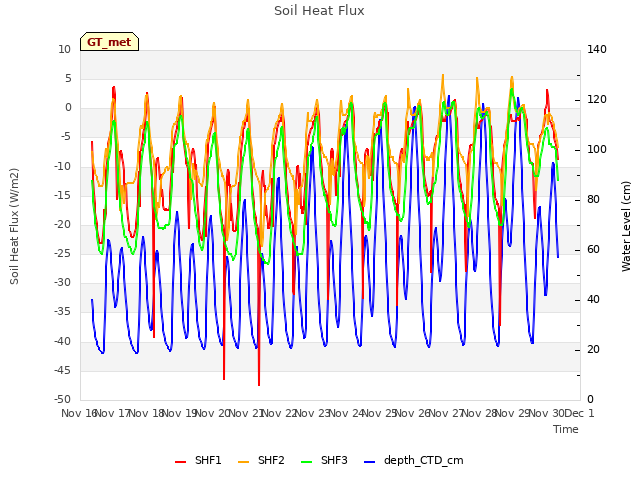The height and width of the screenshot is (480, 640).
Task: Toggle the SHF3 legend entry
Action: (324, 461)
